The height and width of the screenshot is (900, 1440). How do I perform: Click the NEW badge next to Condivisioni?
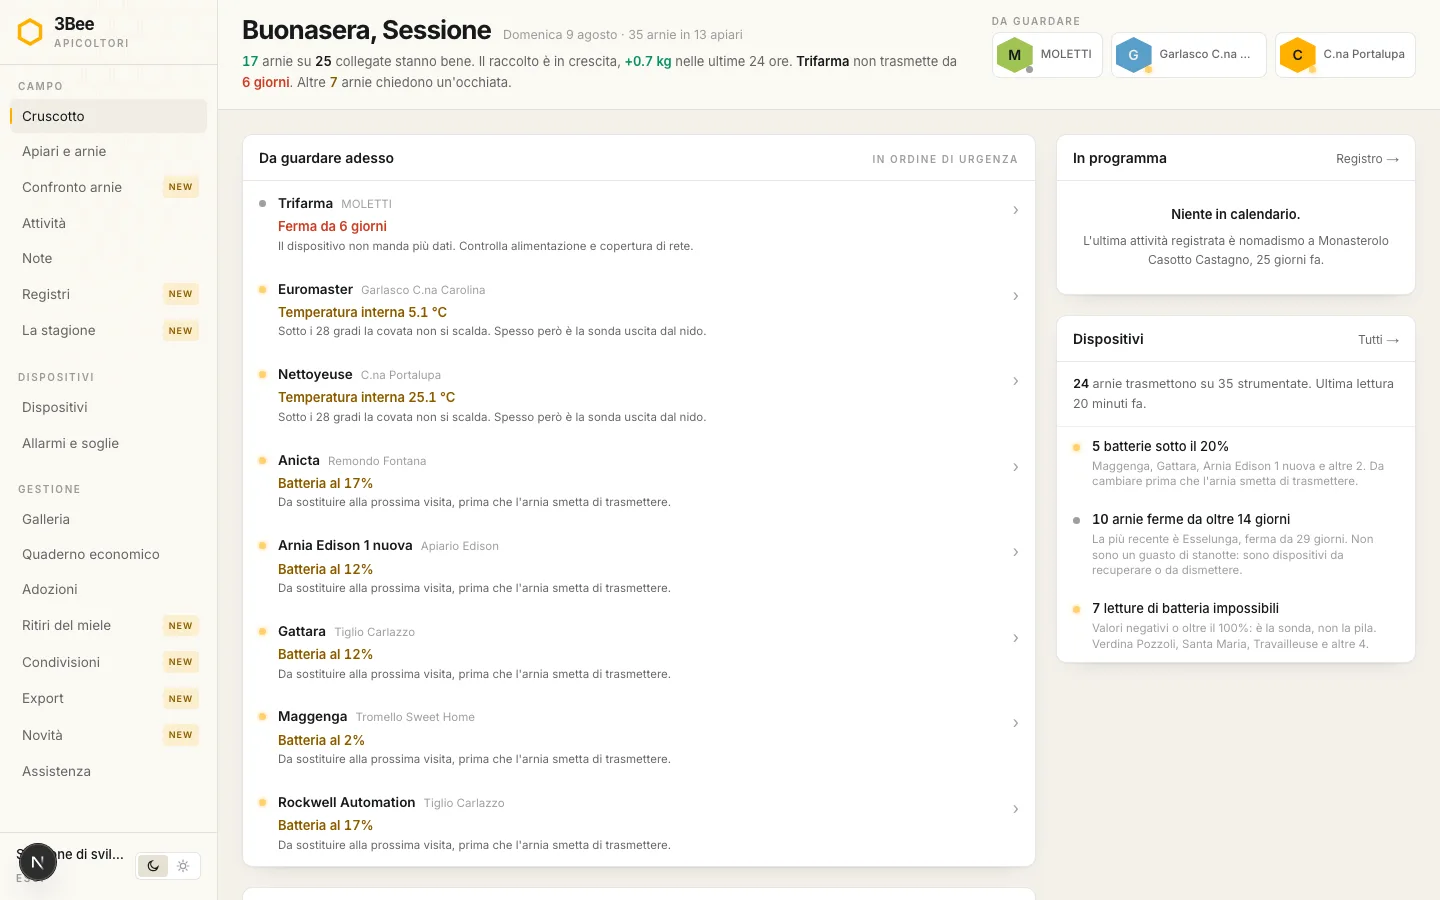[181, 662]
